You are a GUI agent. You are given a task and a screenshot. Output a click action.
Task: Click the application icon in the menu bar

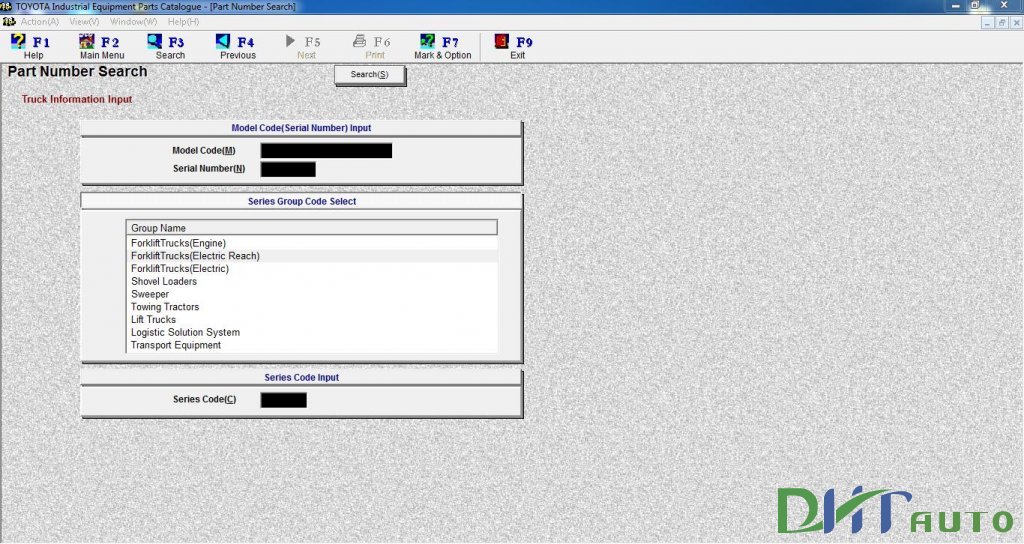coord(8,22)
